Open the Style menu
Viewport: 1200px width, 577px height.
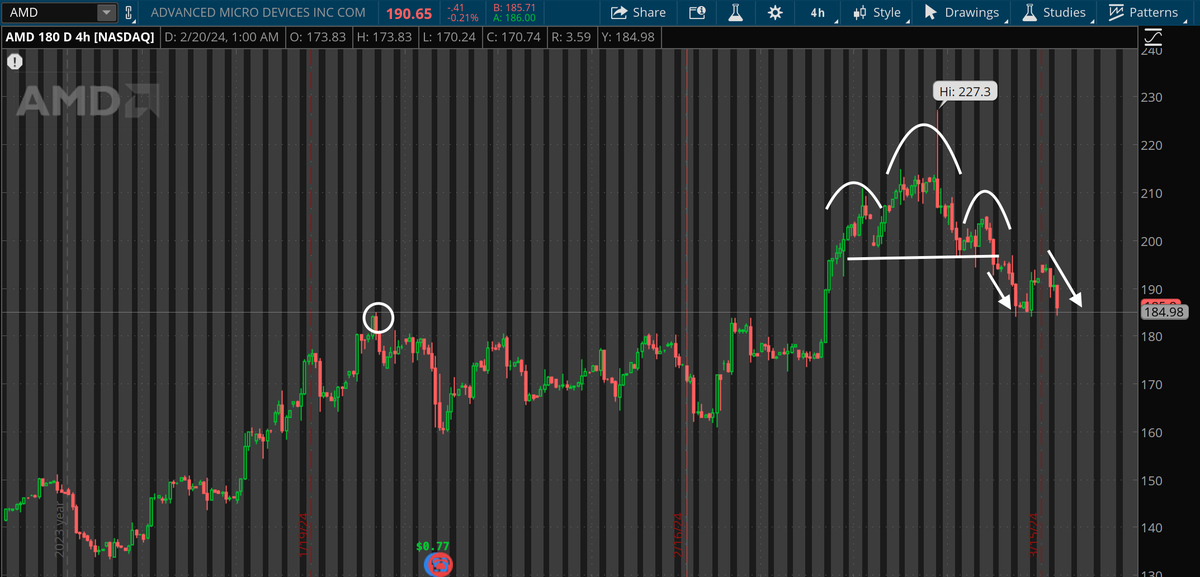pyautogui.click(x=876, y=13)
